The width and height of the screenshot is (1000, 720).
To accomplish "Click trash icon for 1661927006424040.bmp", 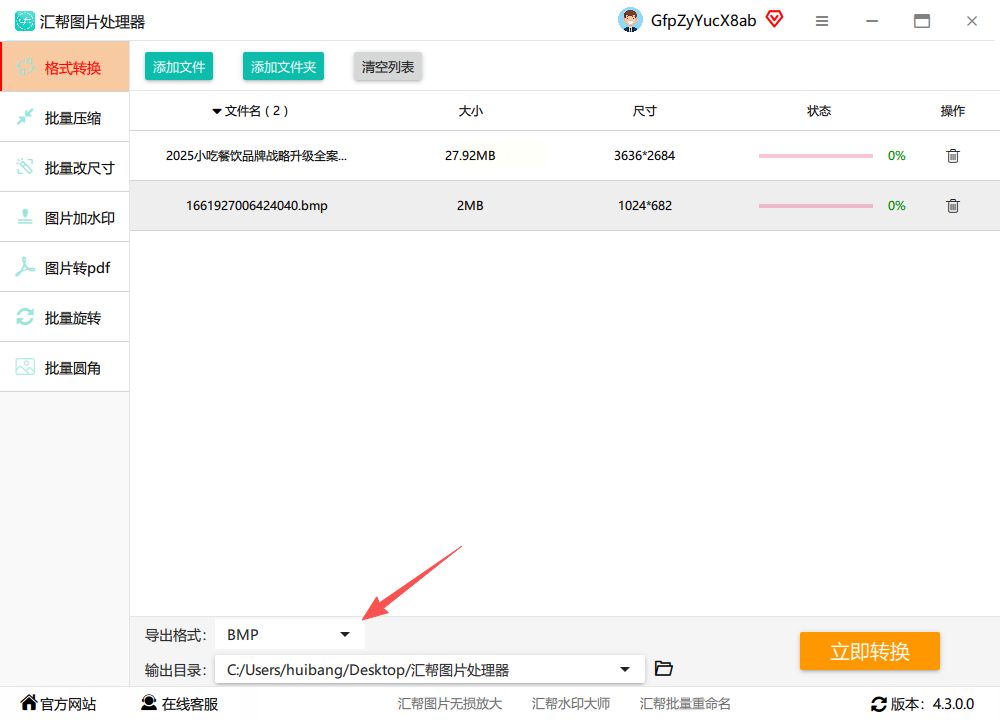I will tap(953, 205).
